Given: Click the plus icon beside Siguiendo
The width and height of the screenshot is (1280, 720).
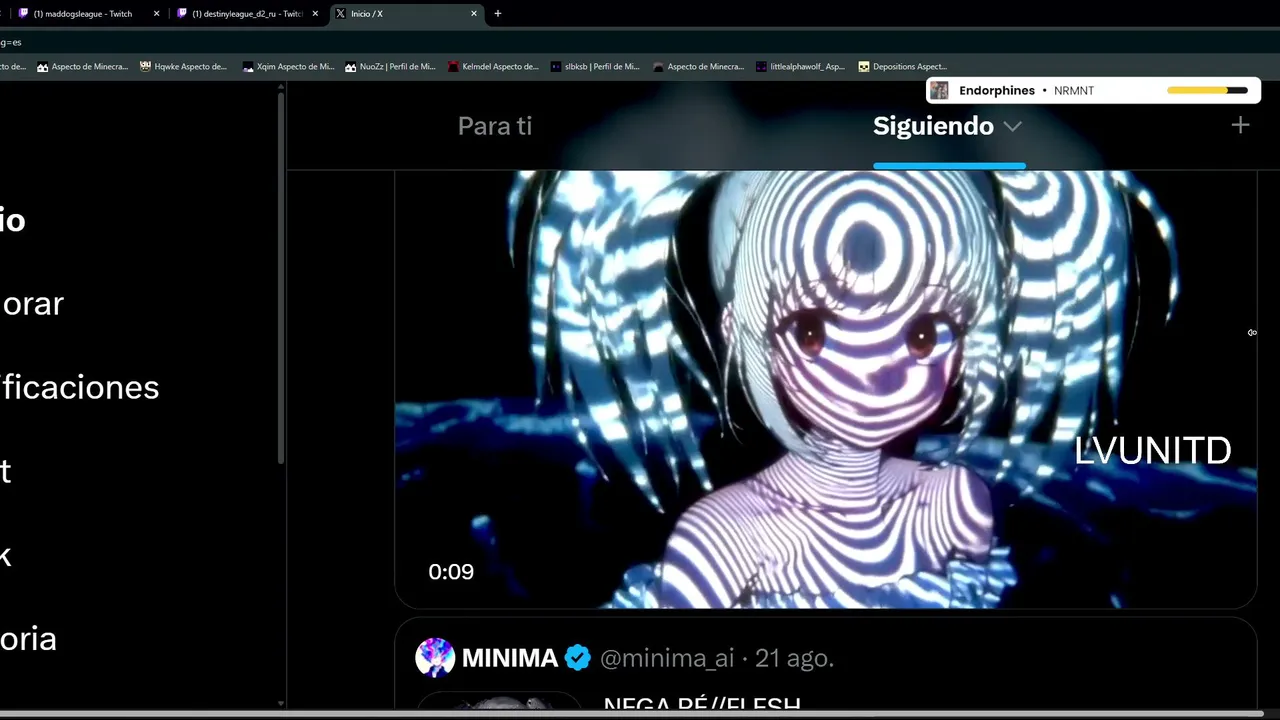Looking at the screenshot, I should pos(1240,125).
